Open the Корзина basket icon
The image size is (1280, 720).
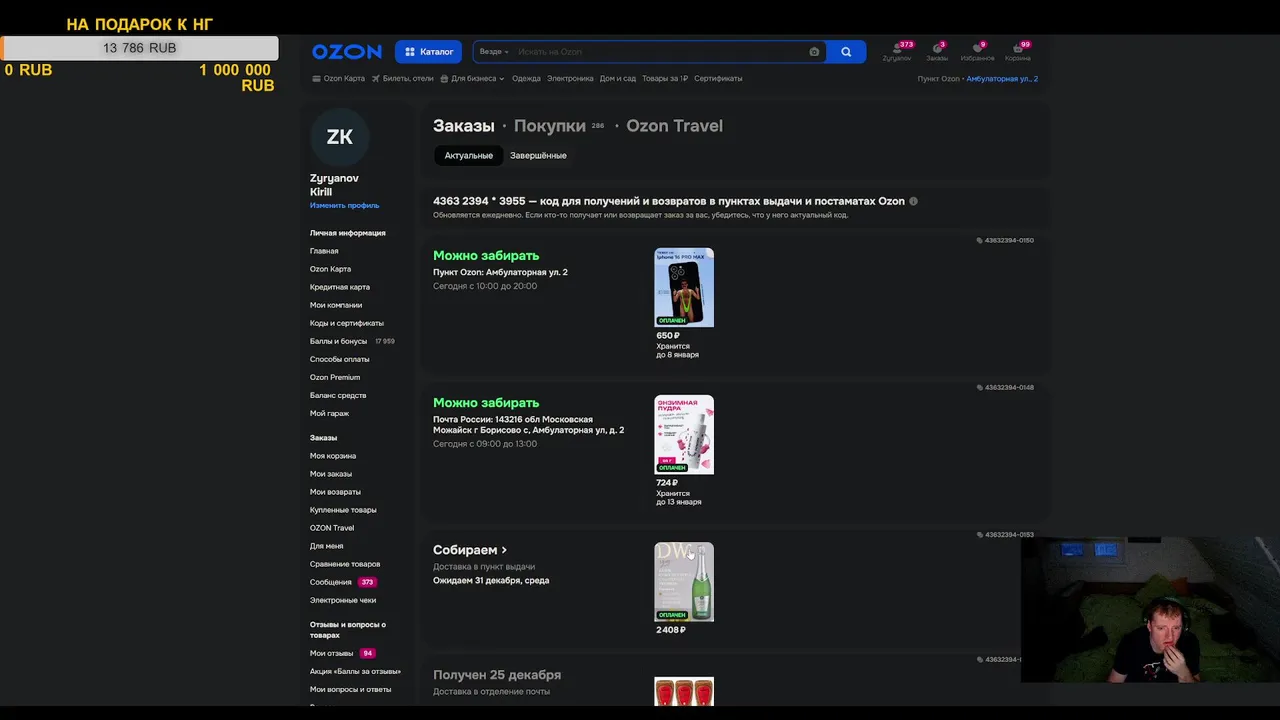(x=1018, y=52)
